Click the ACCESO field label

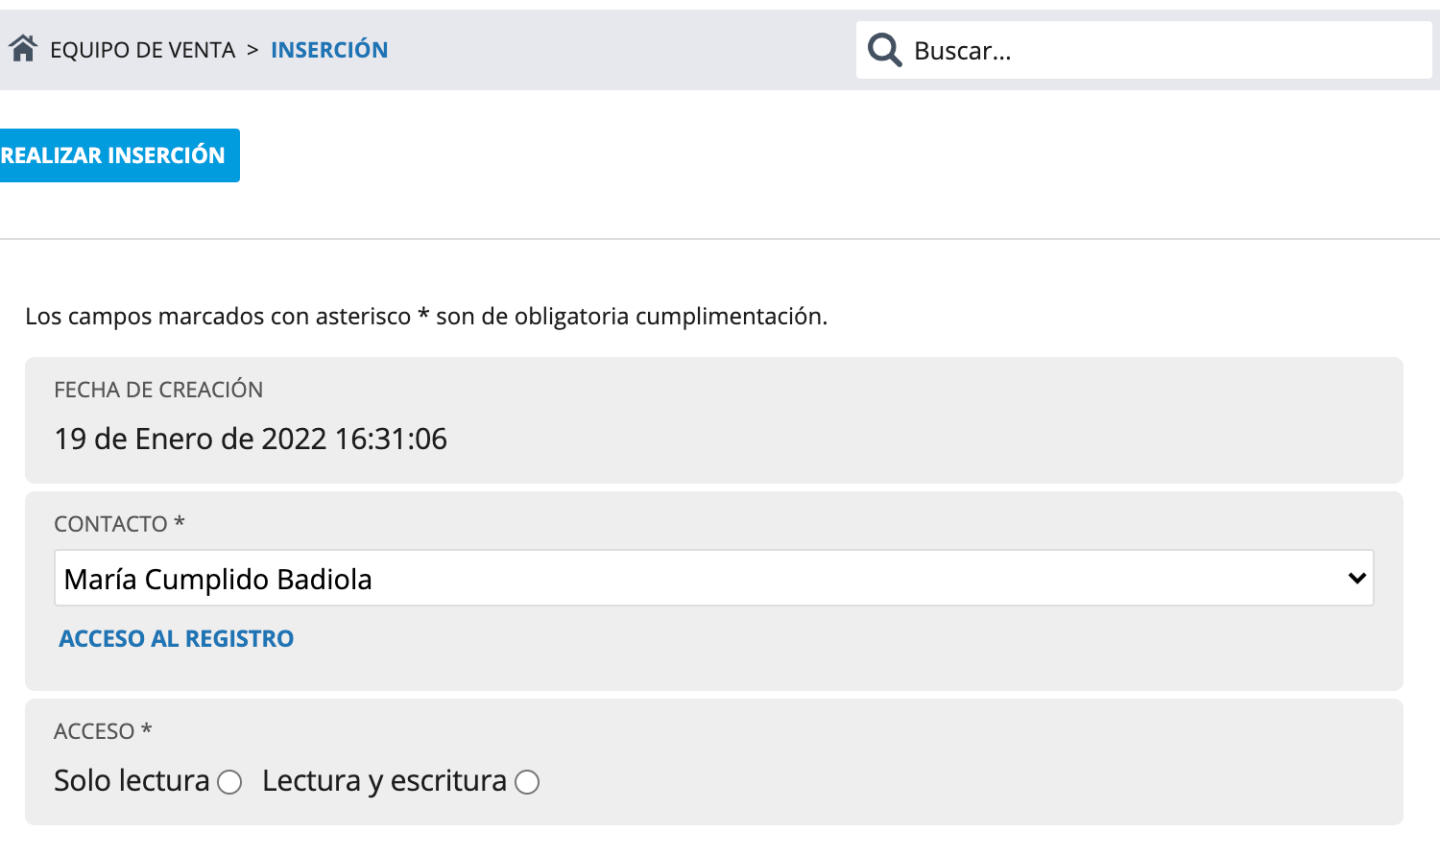coord(94,731)
